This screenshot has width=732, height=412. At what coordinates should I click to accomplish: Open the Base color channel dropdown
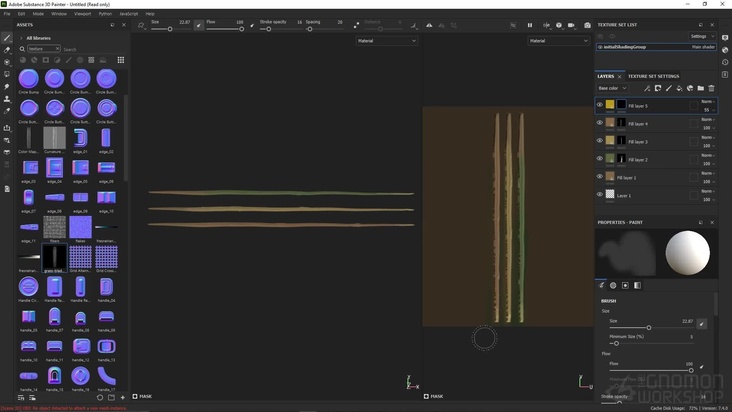612,88
